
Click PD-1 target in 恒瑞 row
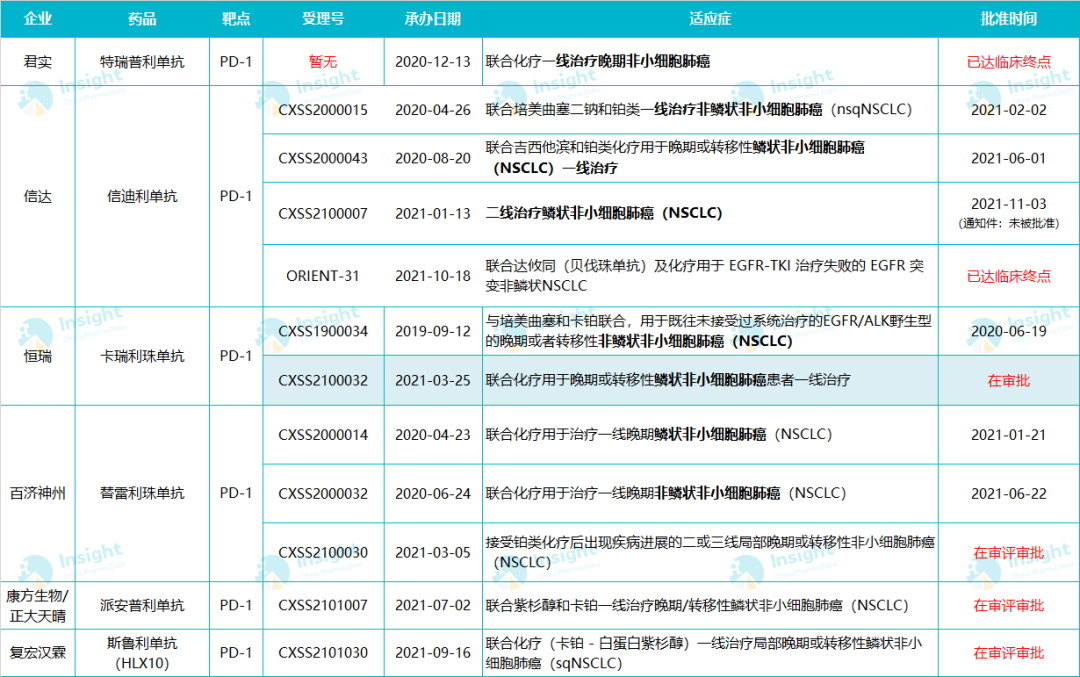[236, 356]
